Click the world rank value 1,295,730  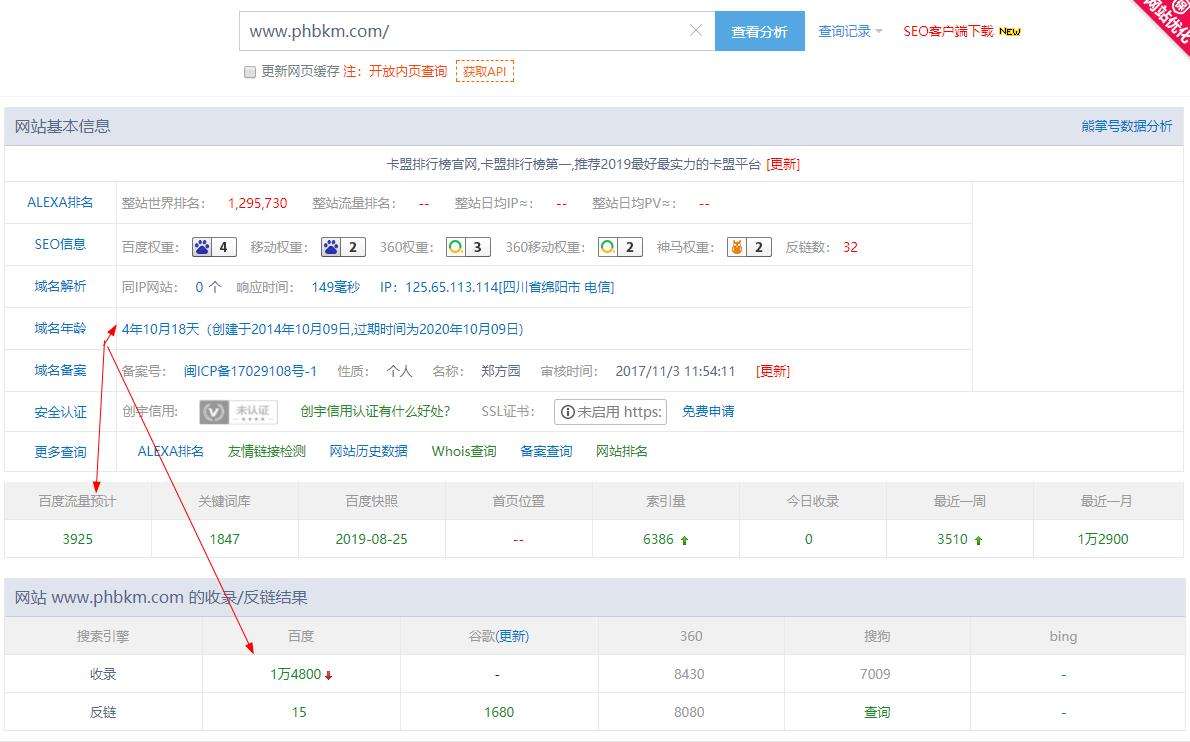(257, 203)
